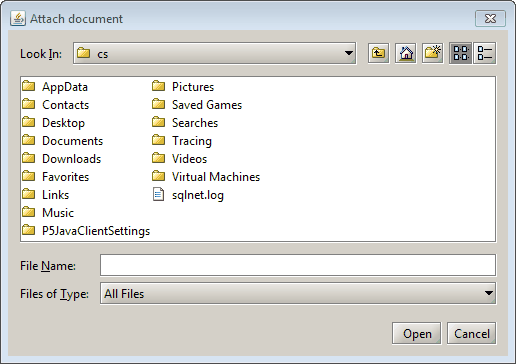Click the File Name input field
Viewport: 516px width, 364px height.
(x=298, y=265)
